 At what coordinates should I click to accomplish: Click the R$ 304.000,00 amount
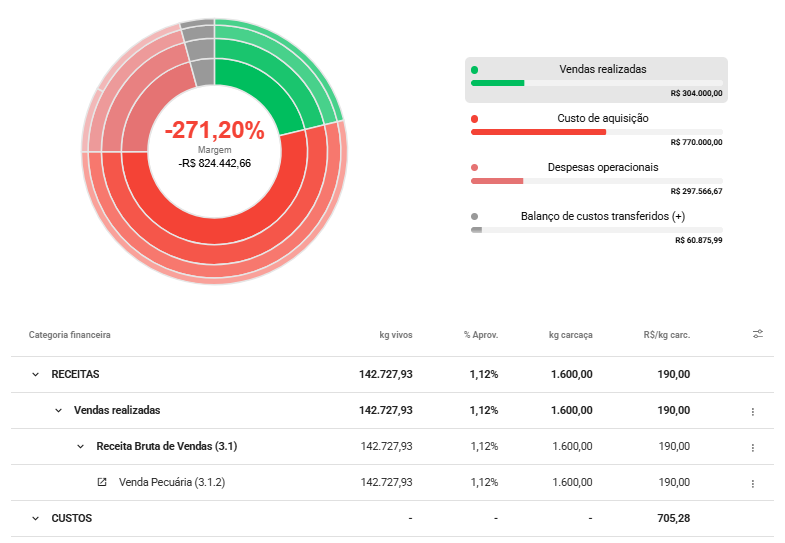[696, 93]
